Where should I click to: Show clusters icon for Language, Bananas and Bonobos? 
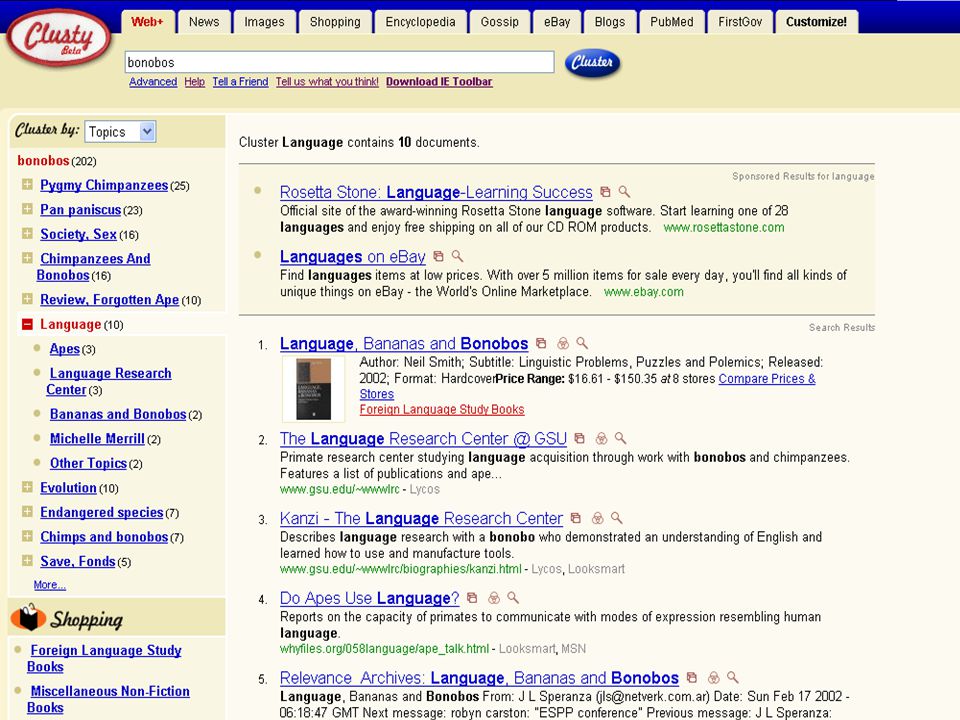(563, 343)
